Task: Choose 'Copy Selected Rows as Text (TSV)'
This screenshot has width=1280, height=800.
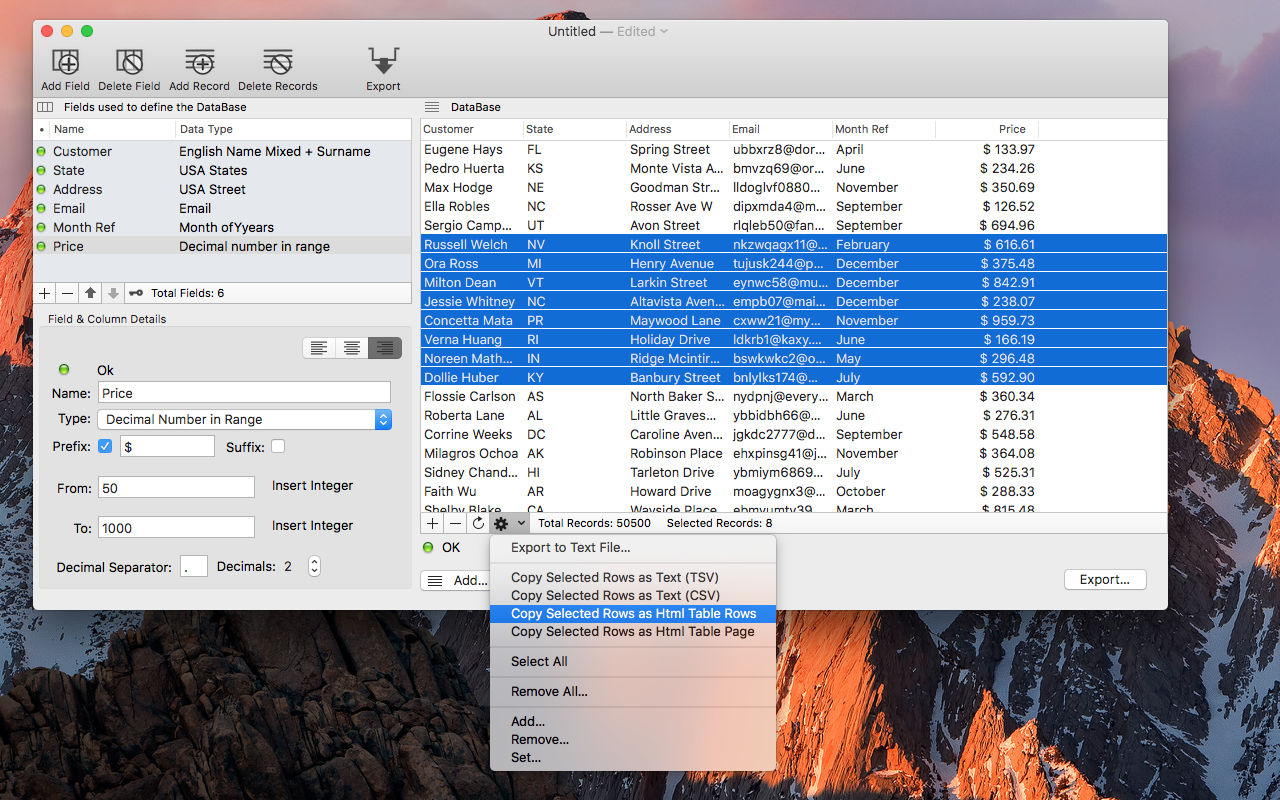Action: (633, 578)
